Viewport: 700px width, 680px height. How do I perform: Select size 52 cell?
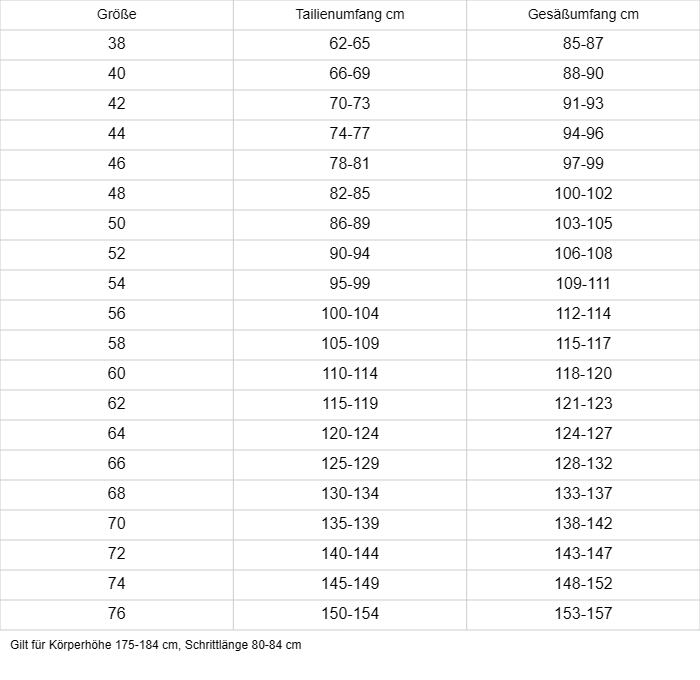tap(117, 254)
